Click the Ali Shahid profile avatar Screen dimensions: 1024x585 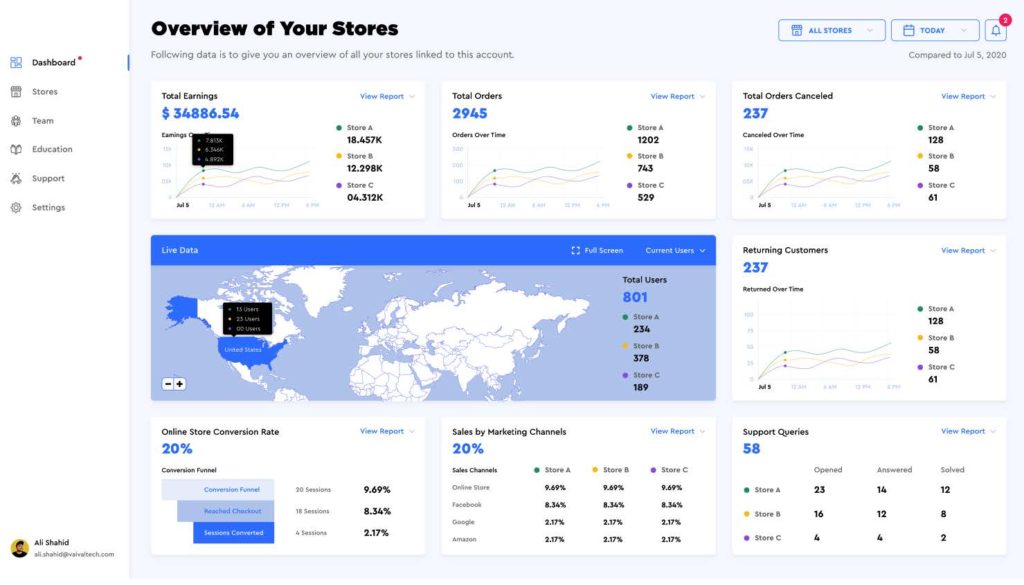[20, 548]
